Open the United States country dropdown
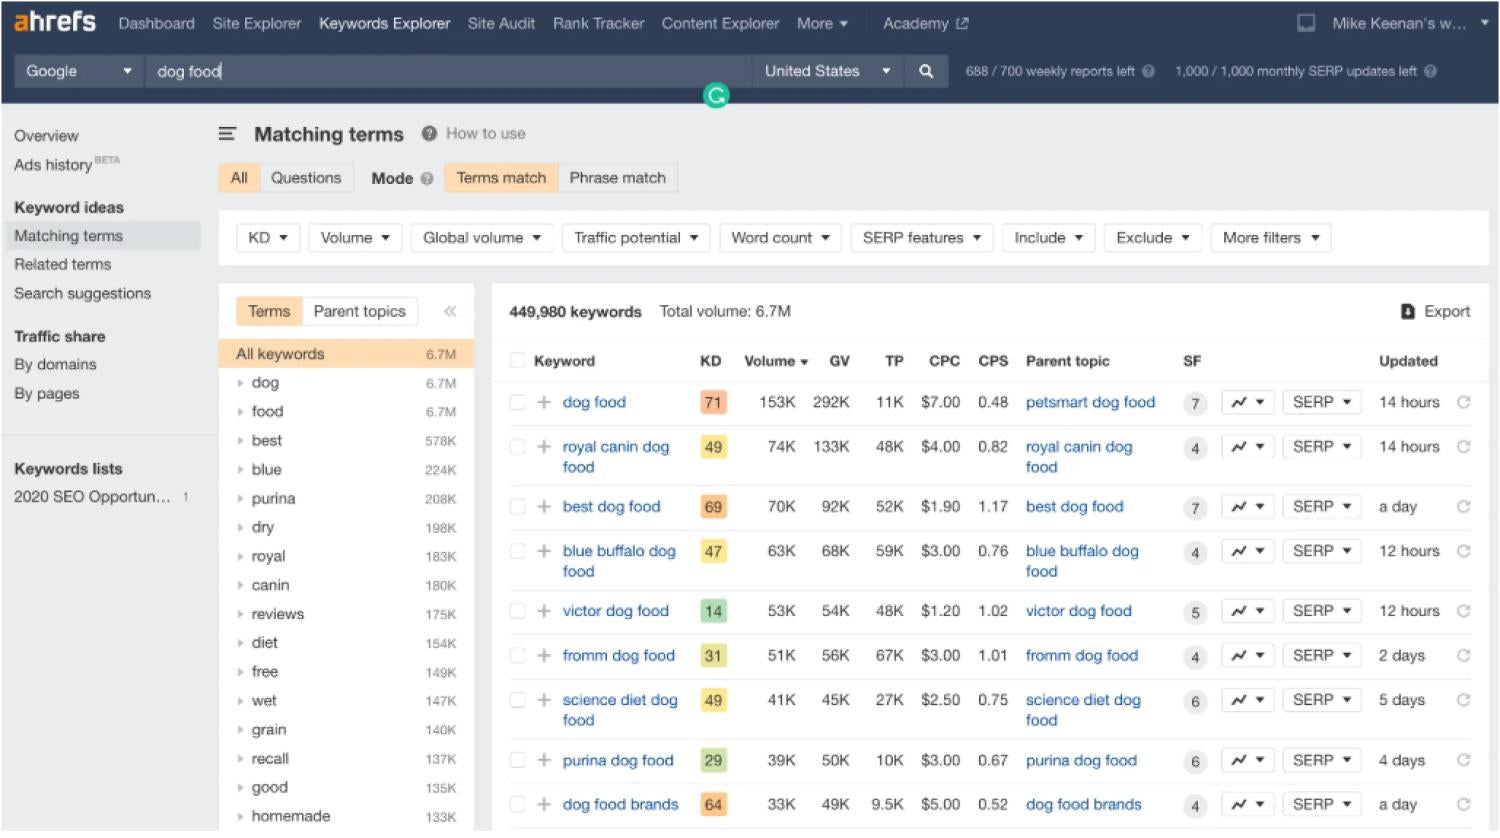Image resolution: width=1500 pixels, height=838 pixels. (x=826, y=71)
